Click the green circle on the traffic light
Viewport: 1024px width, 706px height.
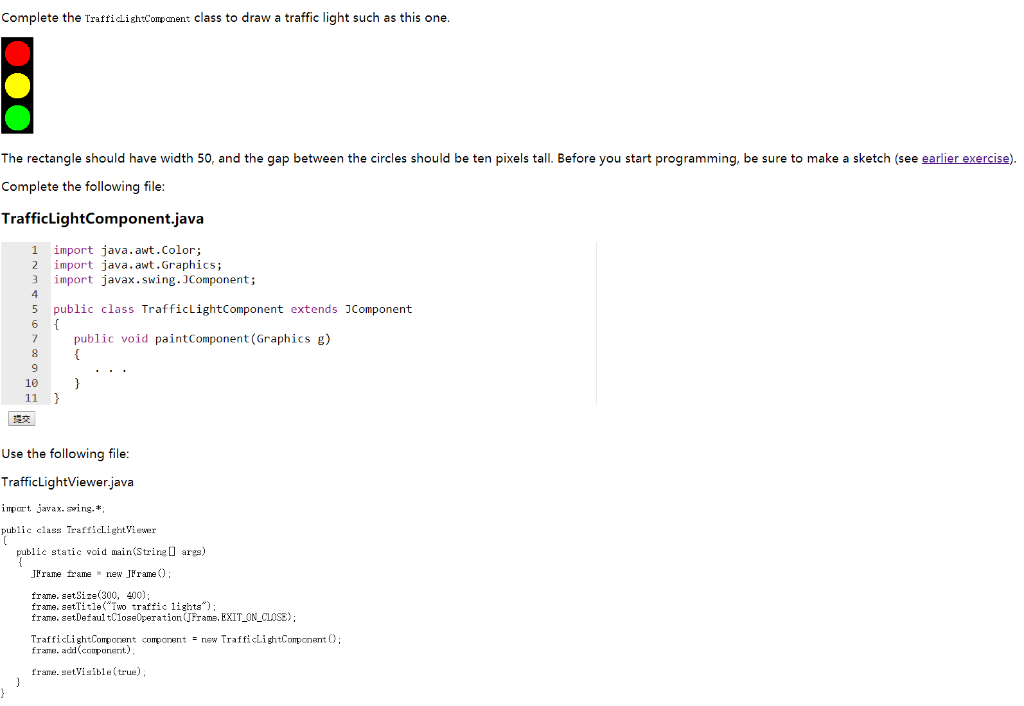(x=17, y=117)
